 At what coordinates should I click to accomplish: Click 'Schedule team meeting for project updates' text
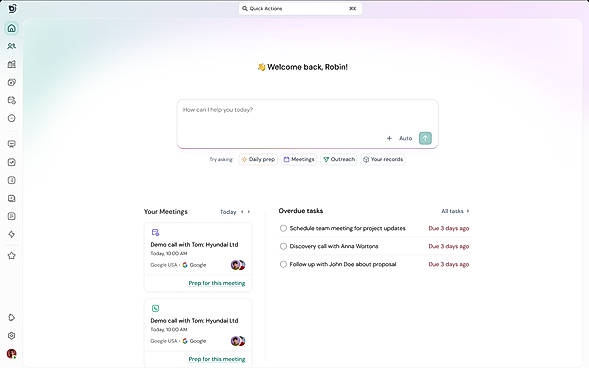pyautogui.click(x=347, y=228)
